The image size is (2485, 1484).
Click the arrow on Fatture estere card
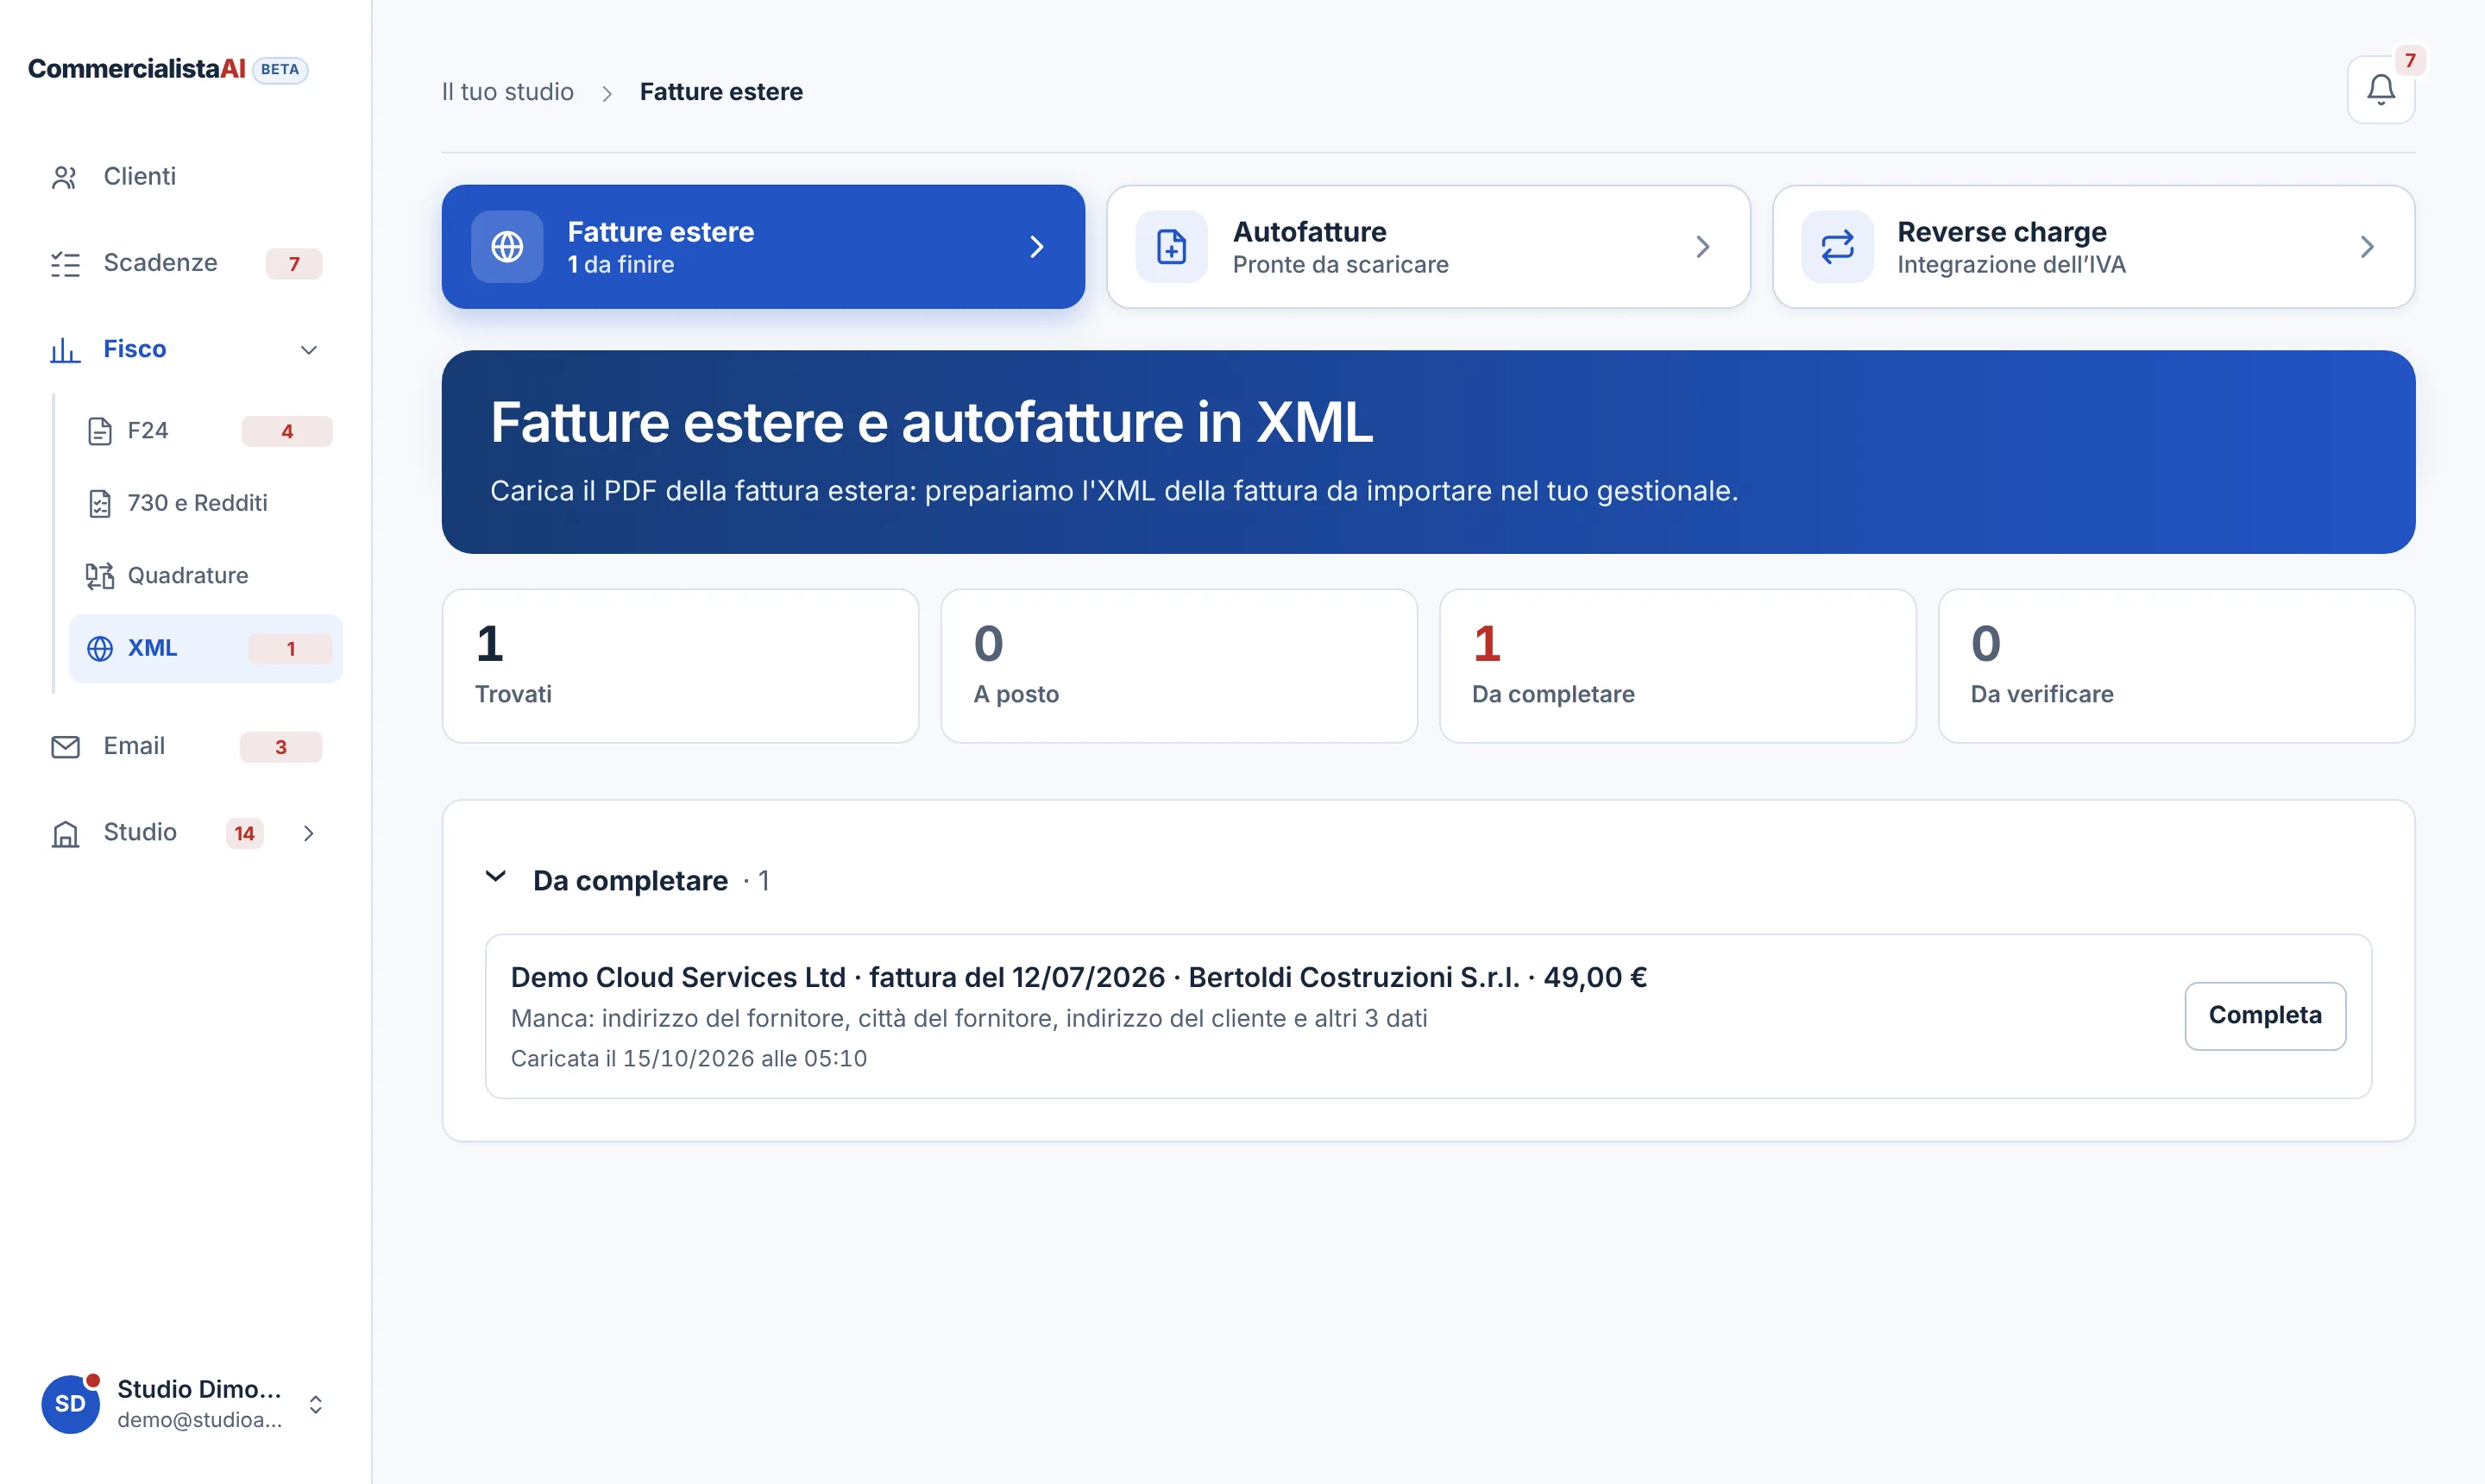coord(1036,246)
